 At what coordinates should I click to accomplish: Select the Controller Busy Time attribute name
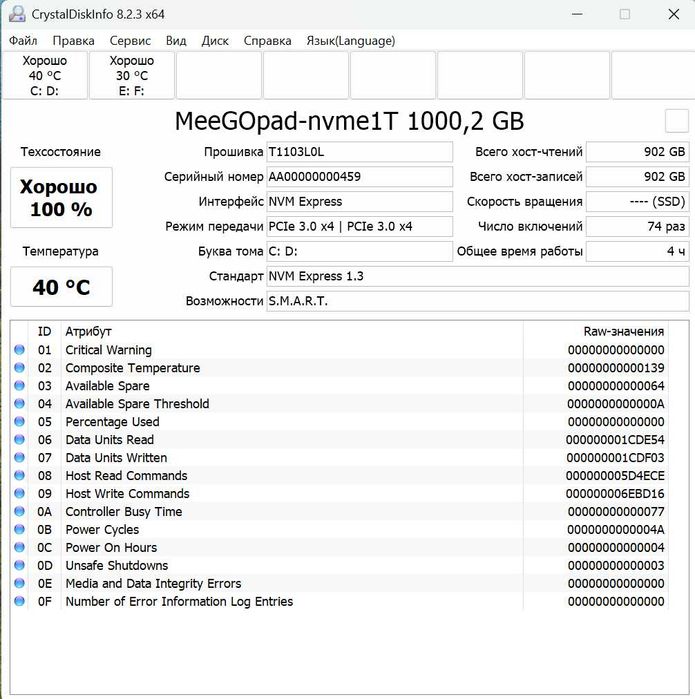(x=123, y=512)
